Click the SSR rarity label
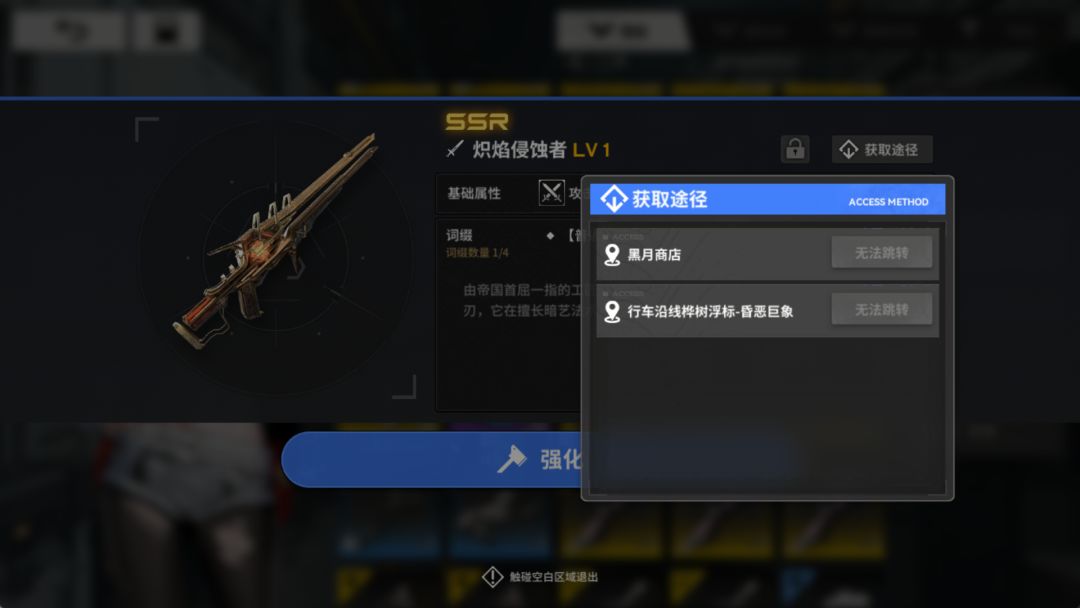This screenshot has height=608, width=1080. pos(477,122)
